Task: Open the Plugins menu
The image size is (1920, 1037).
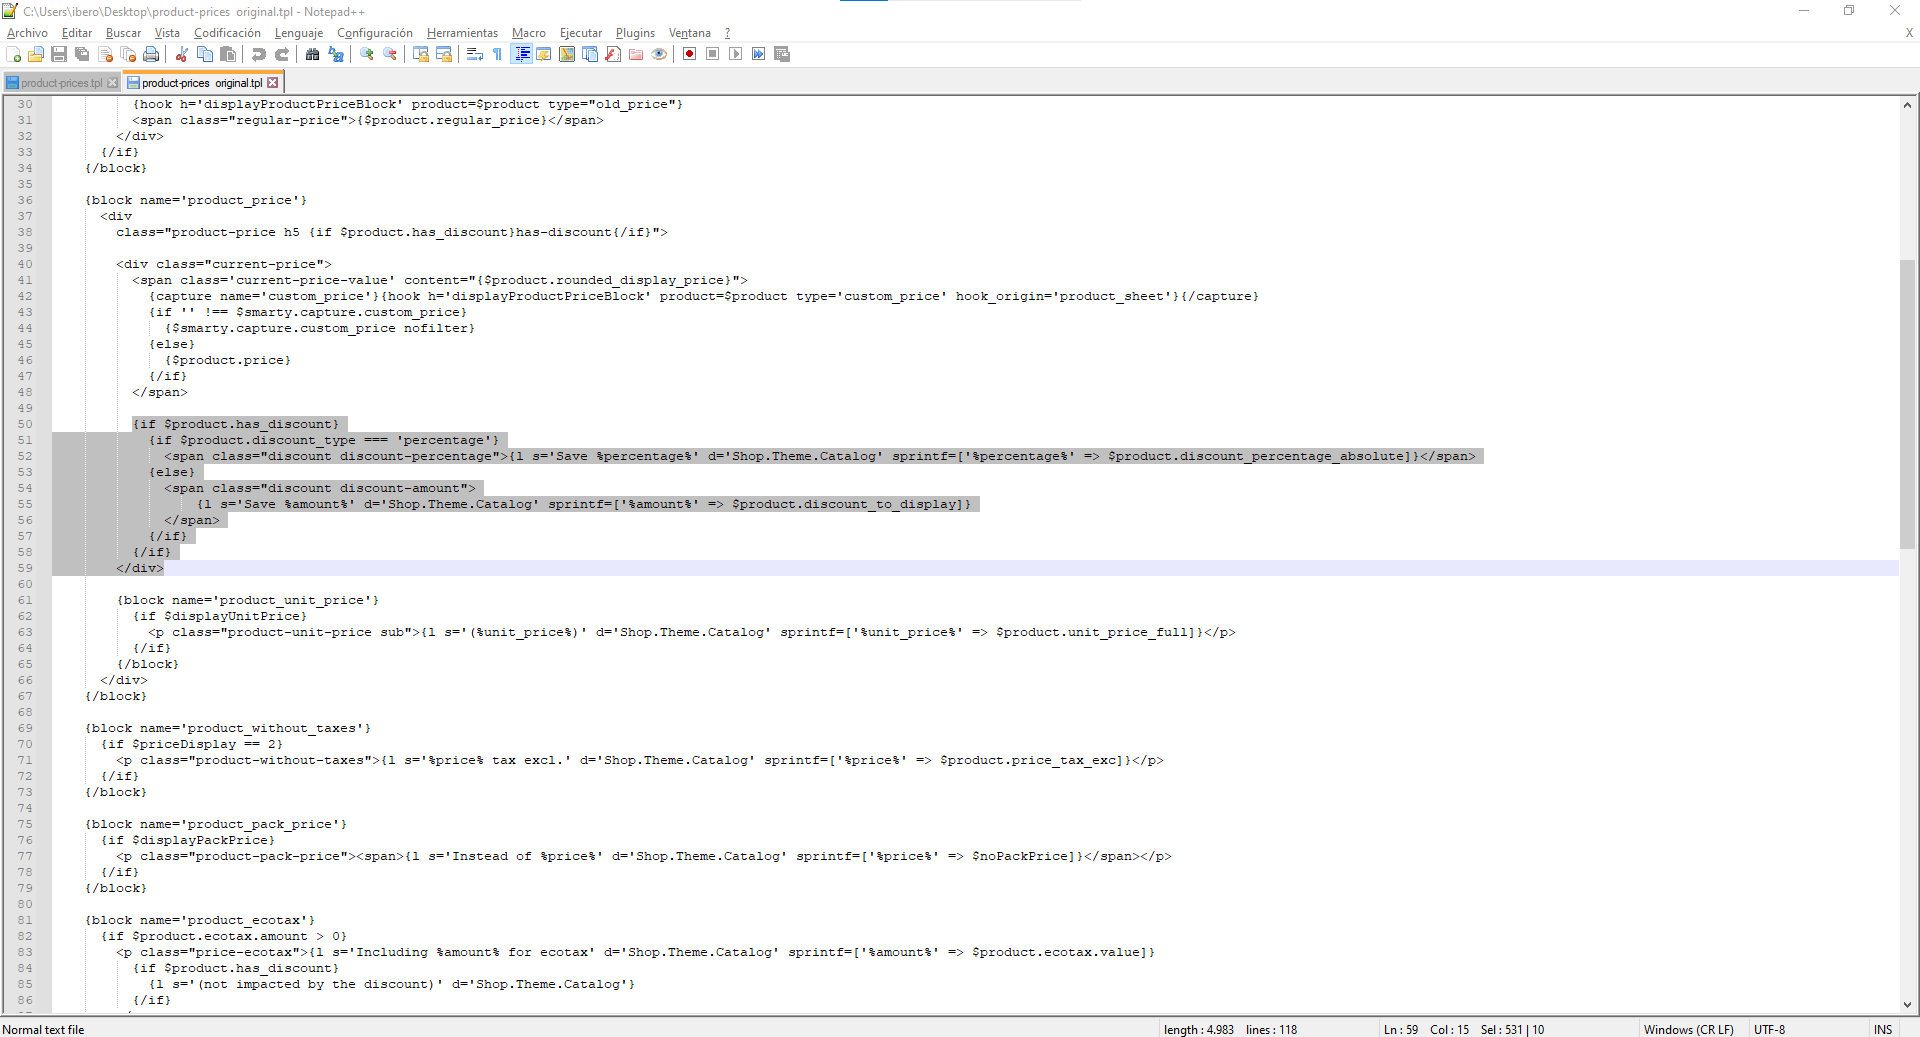Action: pyautogui.click(x=635, y=33)
